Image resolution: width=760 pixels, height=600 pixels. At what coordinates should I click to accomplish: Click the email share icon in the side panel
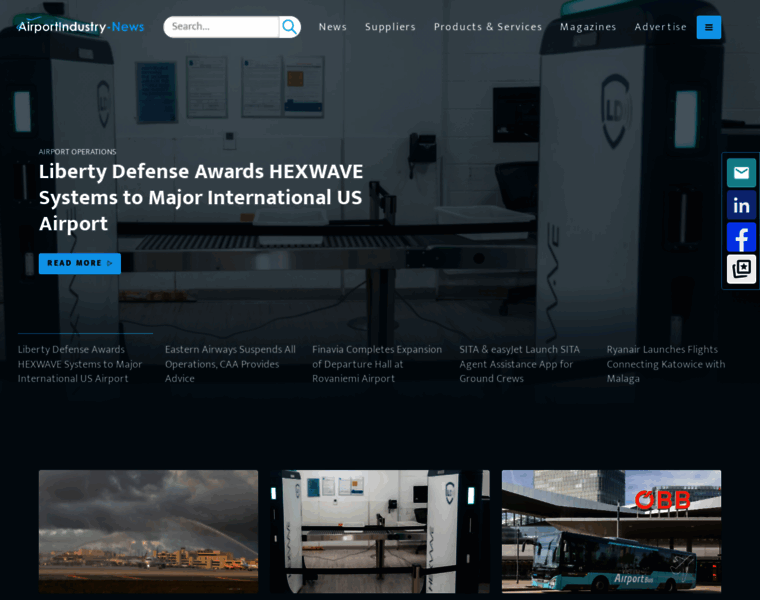pyautogui.click(x=741, y=173)
